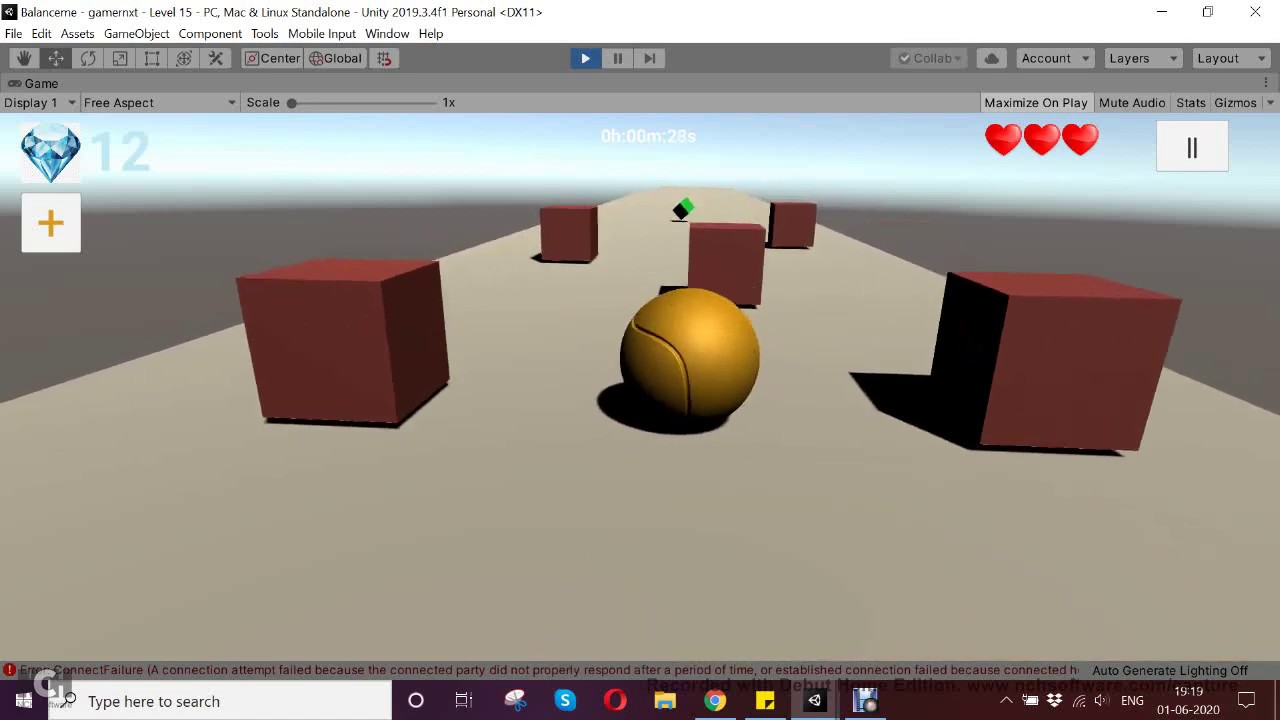Show hidden system tray icons
The width and height of the screenshot is (1280, 720).
1007,701
